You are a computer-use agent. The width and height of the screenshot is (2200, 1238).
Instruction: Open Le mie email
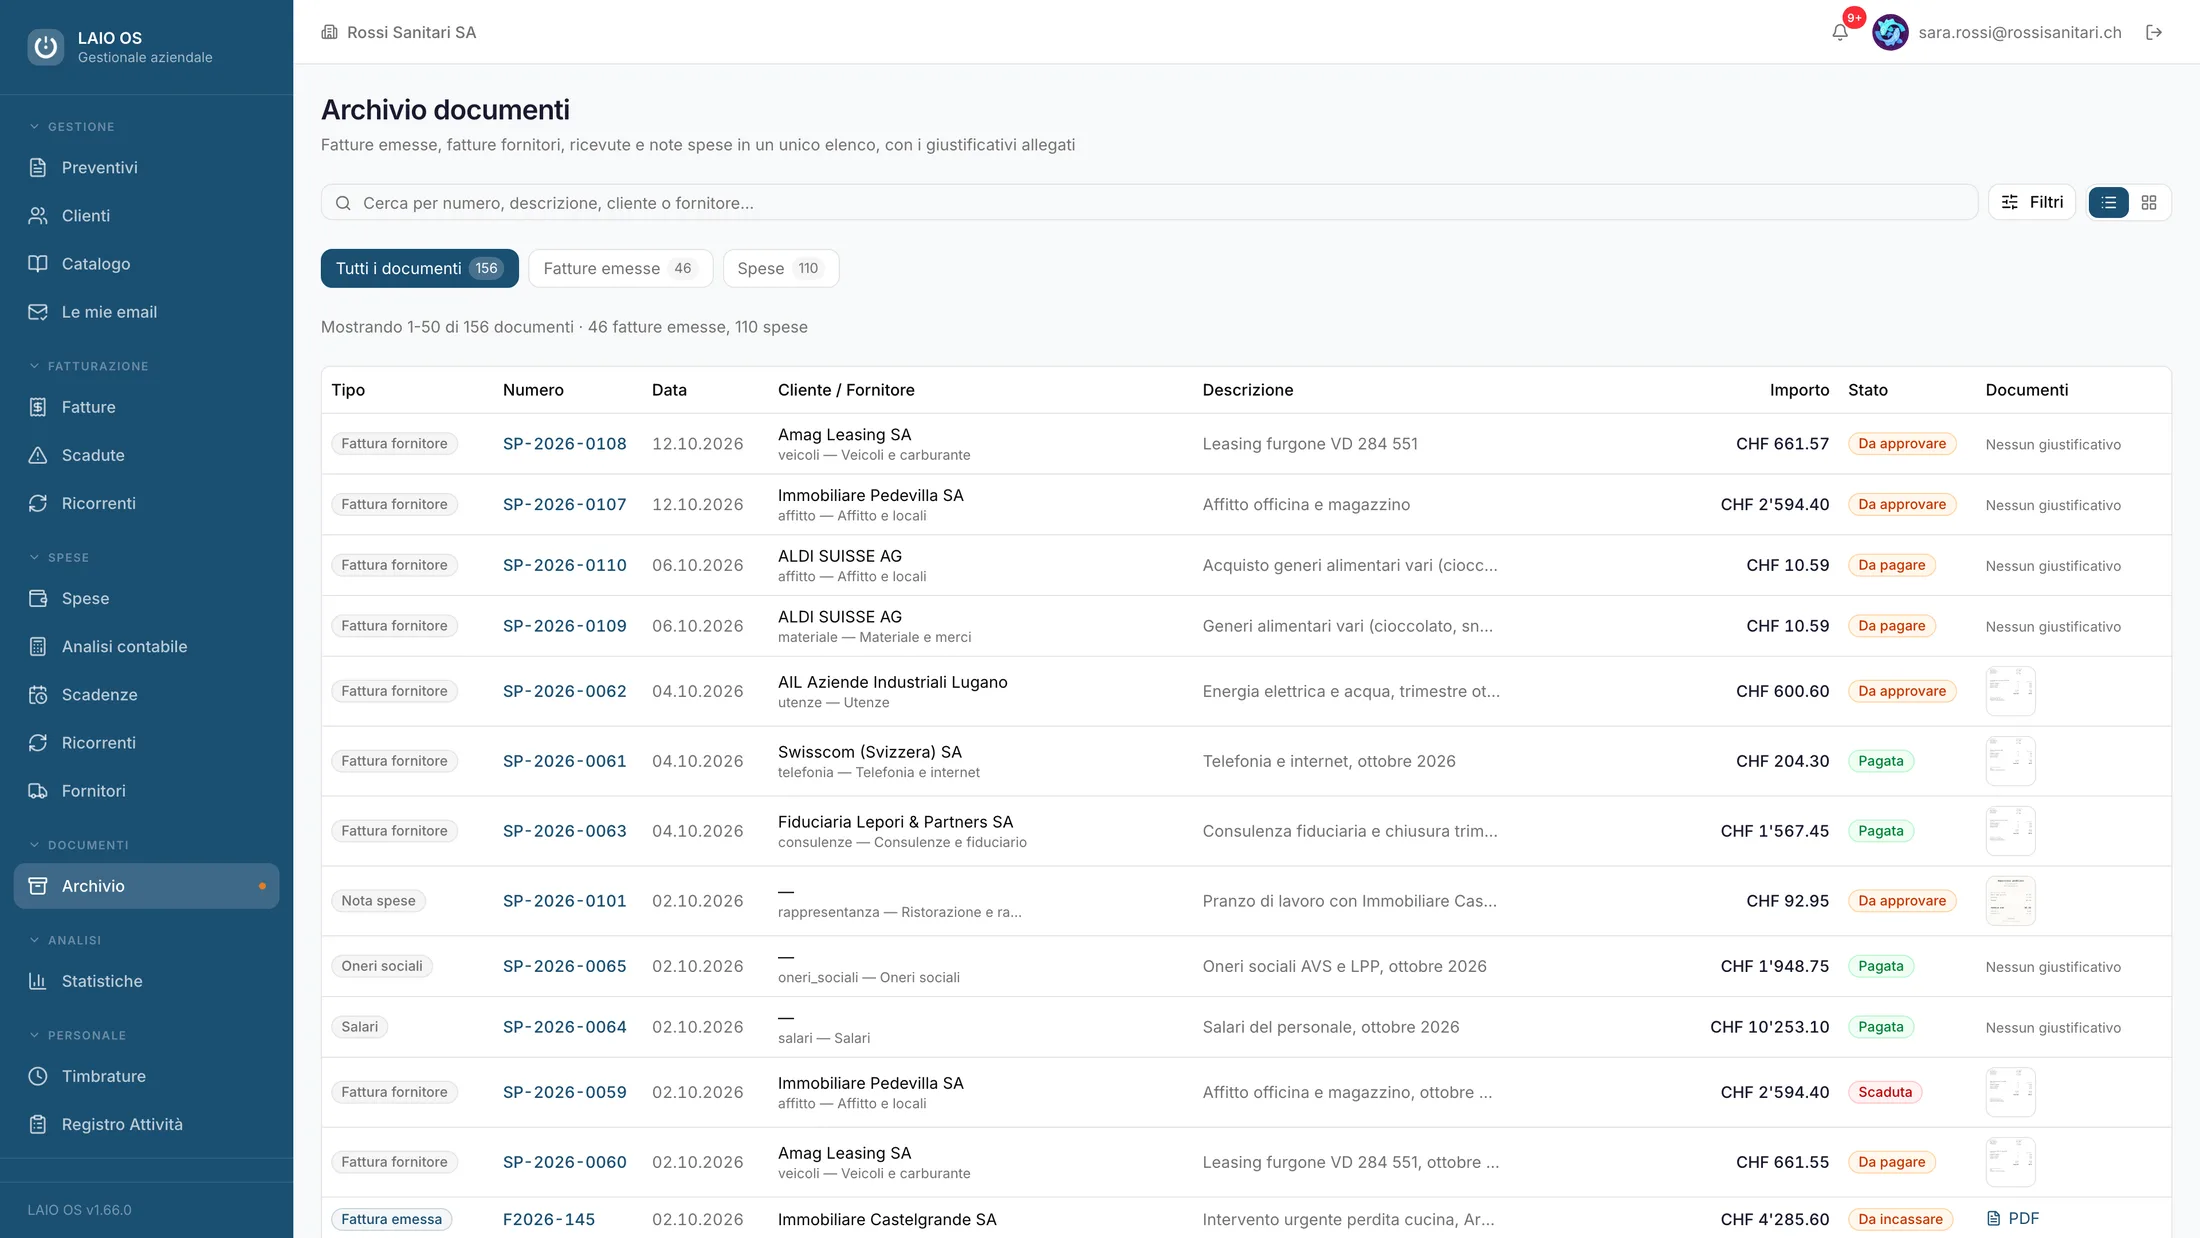[x=146, y=311]
